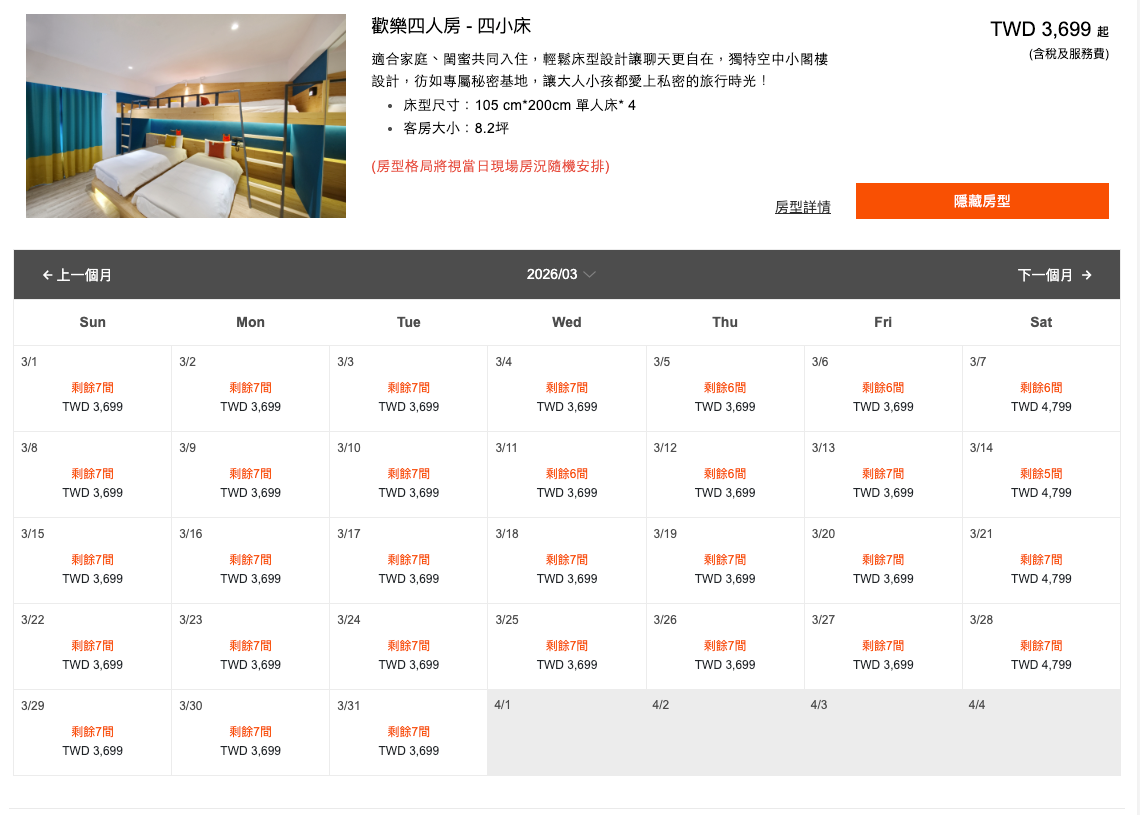Choose the 3/22 Sunday date cell
The image size is (1140, 815).
click(92, 647)
